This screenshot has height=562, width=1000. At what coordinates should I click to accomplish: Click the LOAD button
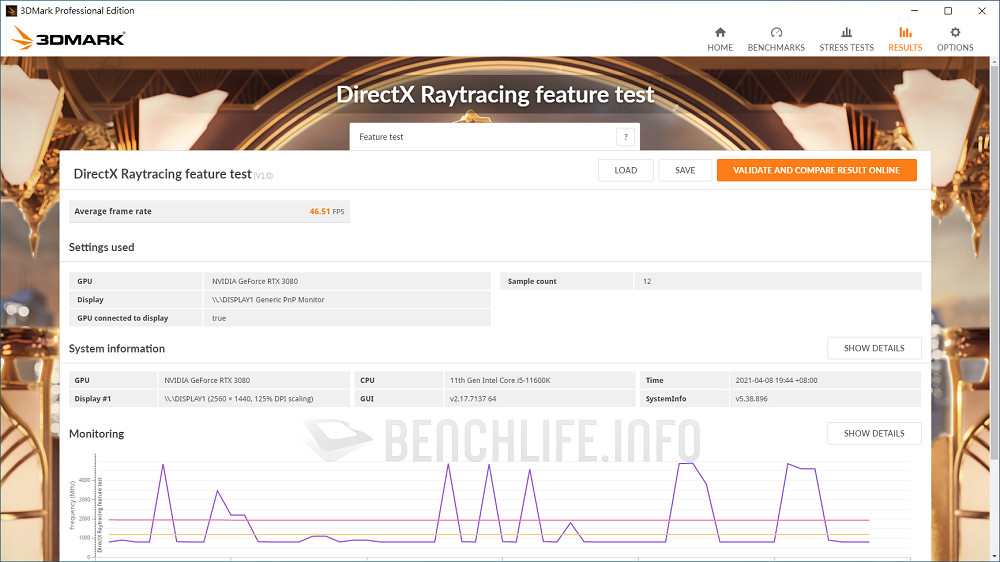click(626, 170)
